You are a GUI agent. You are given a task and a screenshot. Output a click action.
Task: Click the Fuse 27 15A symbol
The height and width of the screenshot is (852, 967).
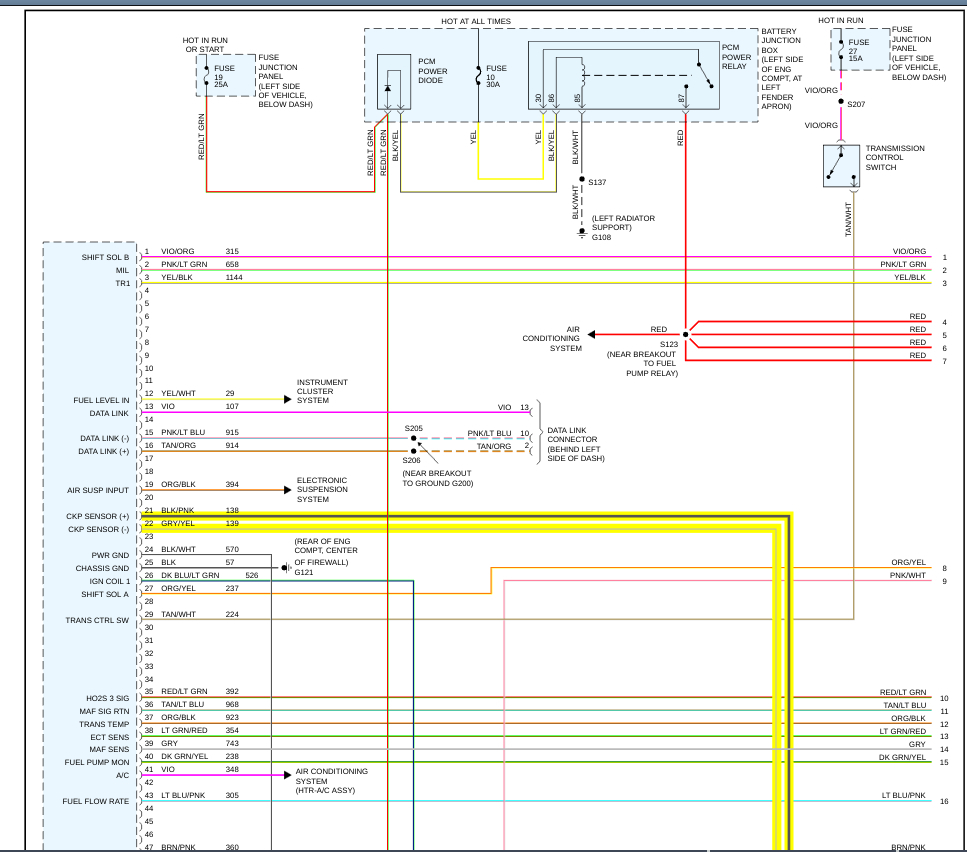pyautogui.click(x=841, y=50)
